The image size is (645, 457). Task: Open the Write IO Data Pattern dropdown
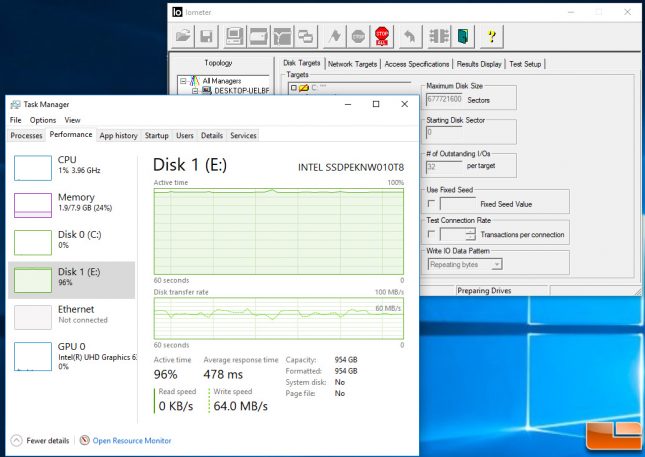(x=497, y=264)
